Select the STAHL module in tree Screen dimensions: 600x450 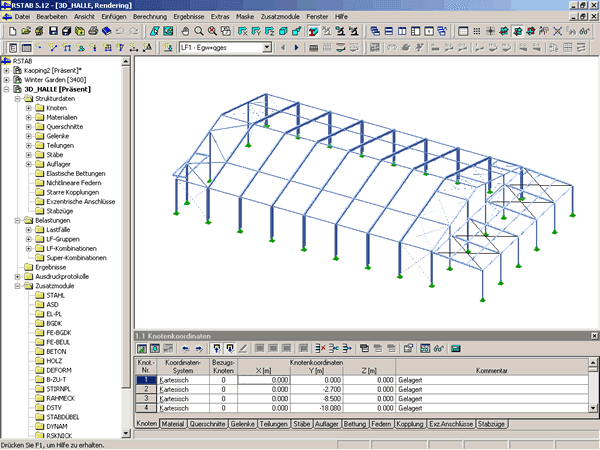[x=55, y=295]
